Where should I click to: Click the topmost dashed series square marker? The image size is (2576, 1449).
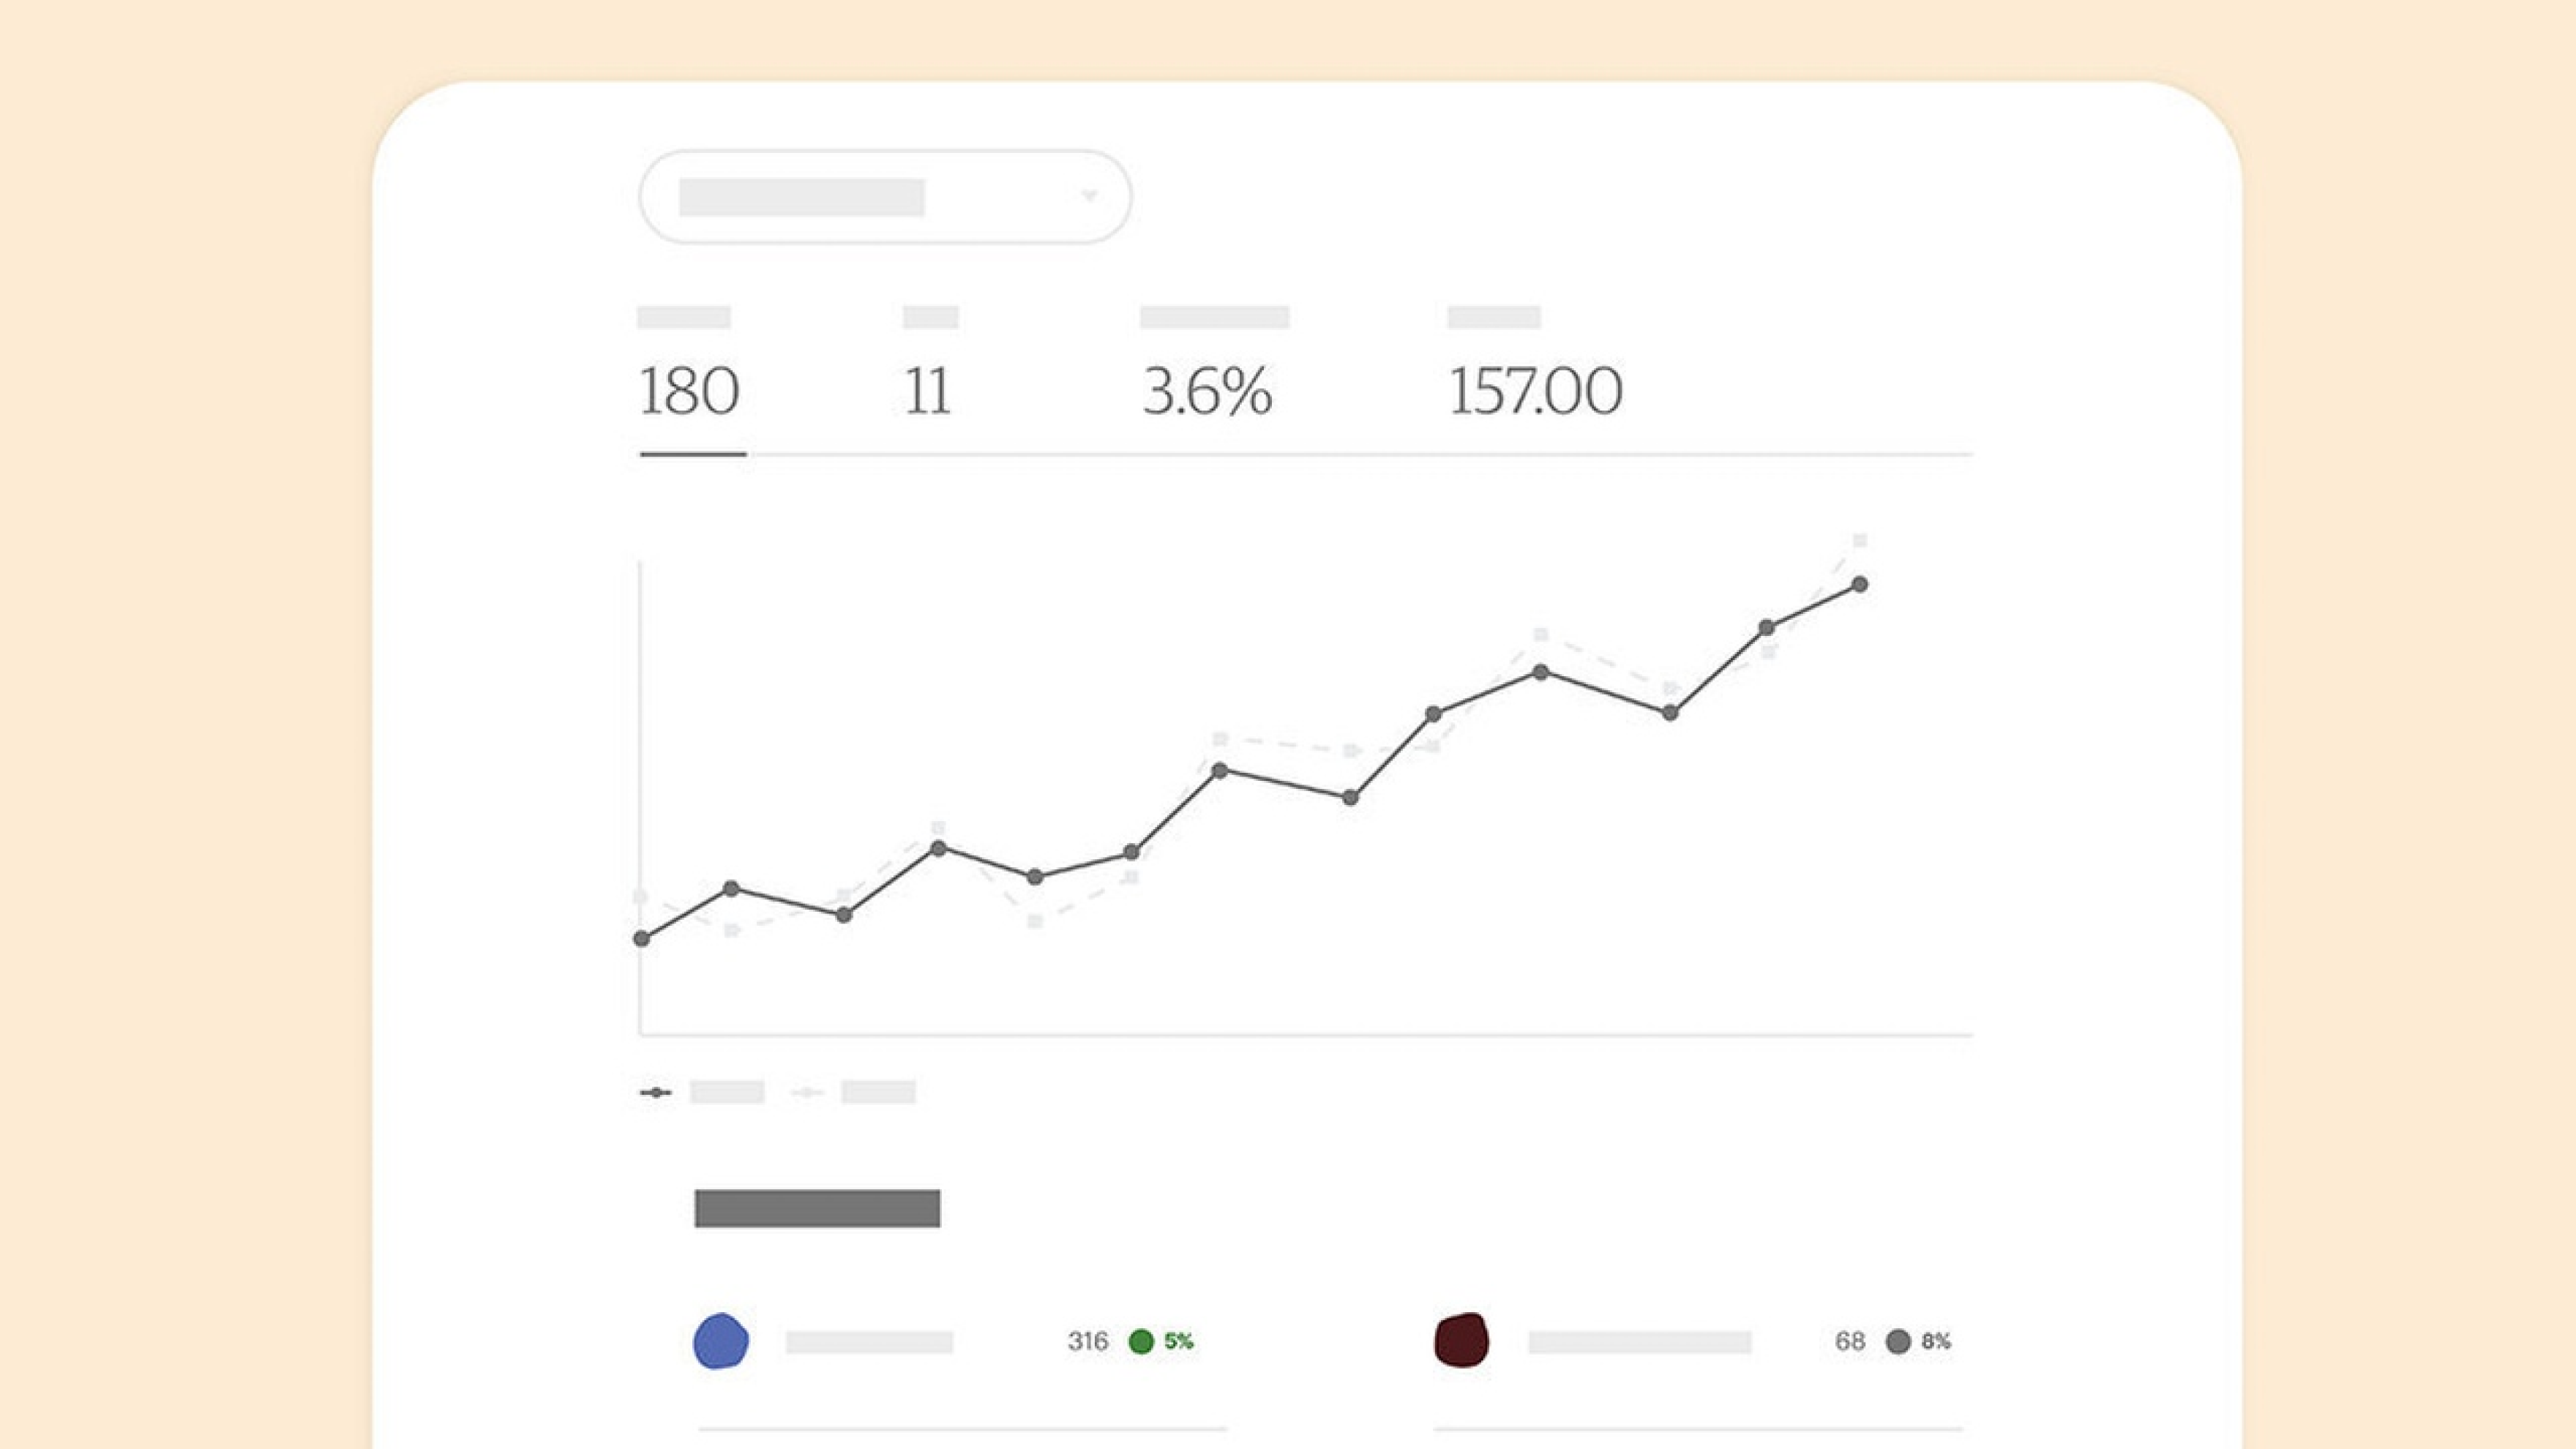[x=1860, y=541]
